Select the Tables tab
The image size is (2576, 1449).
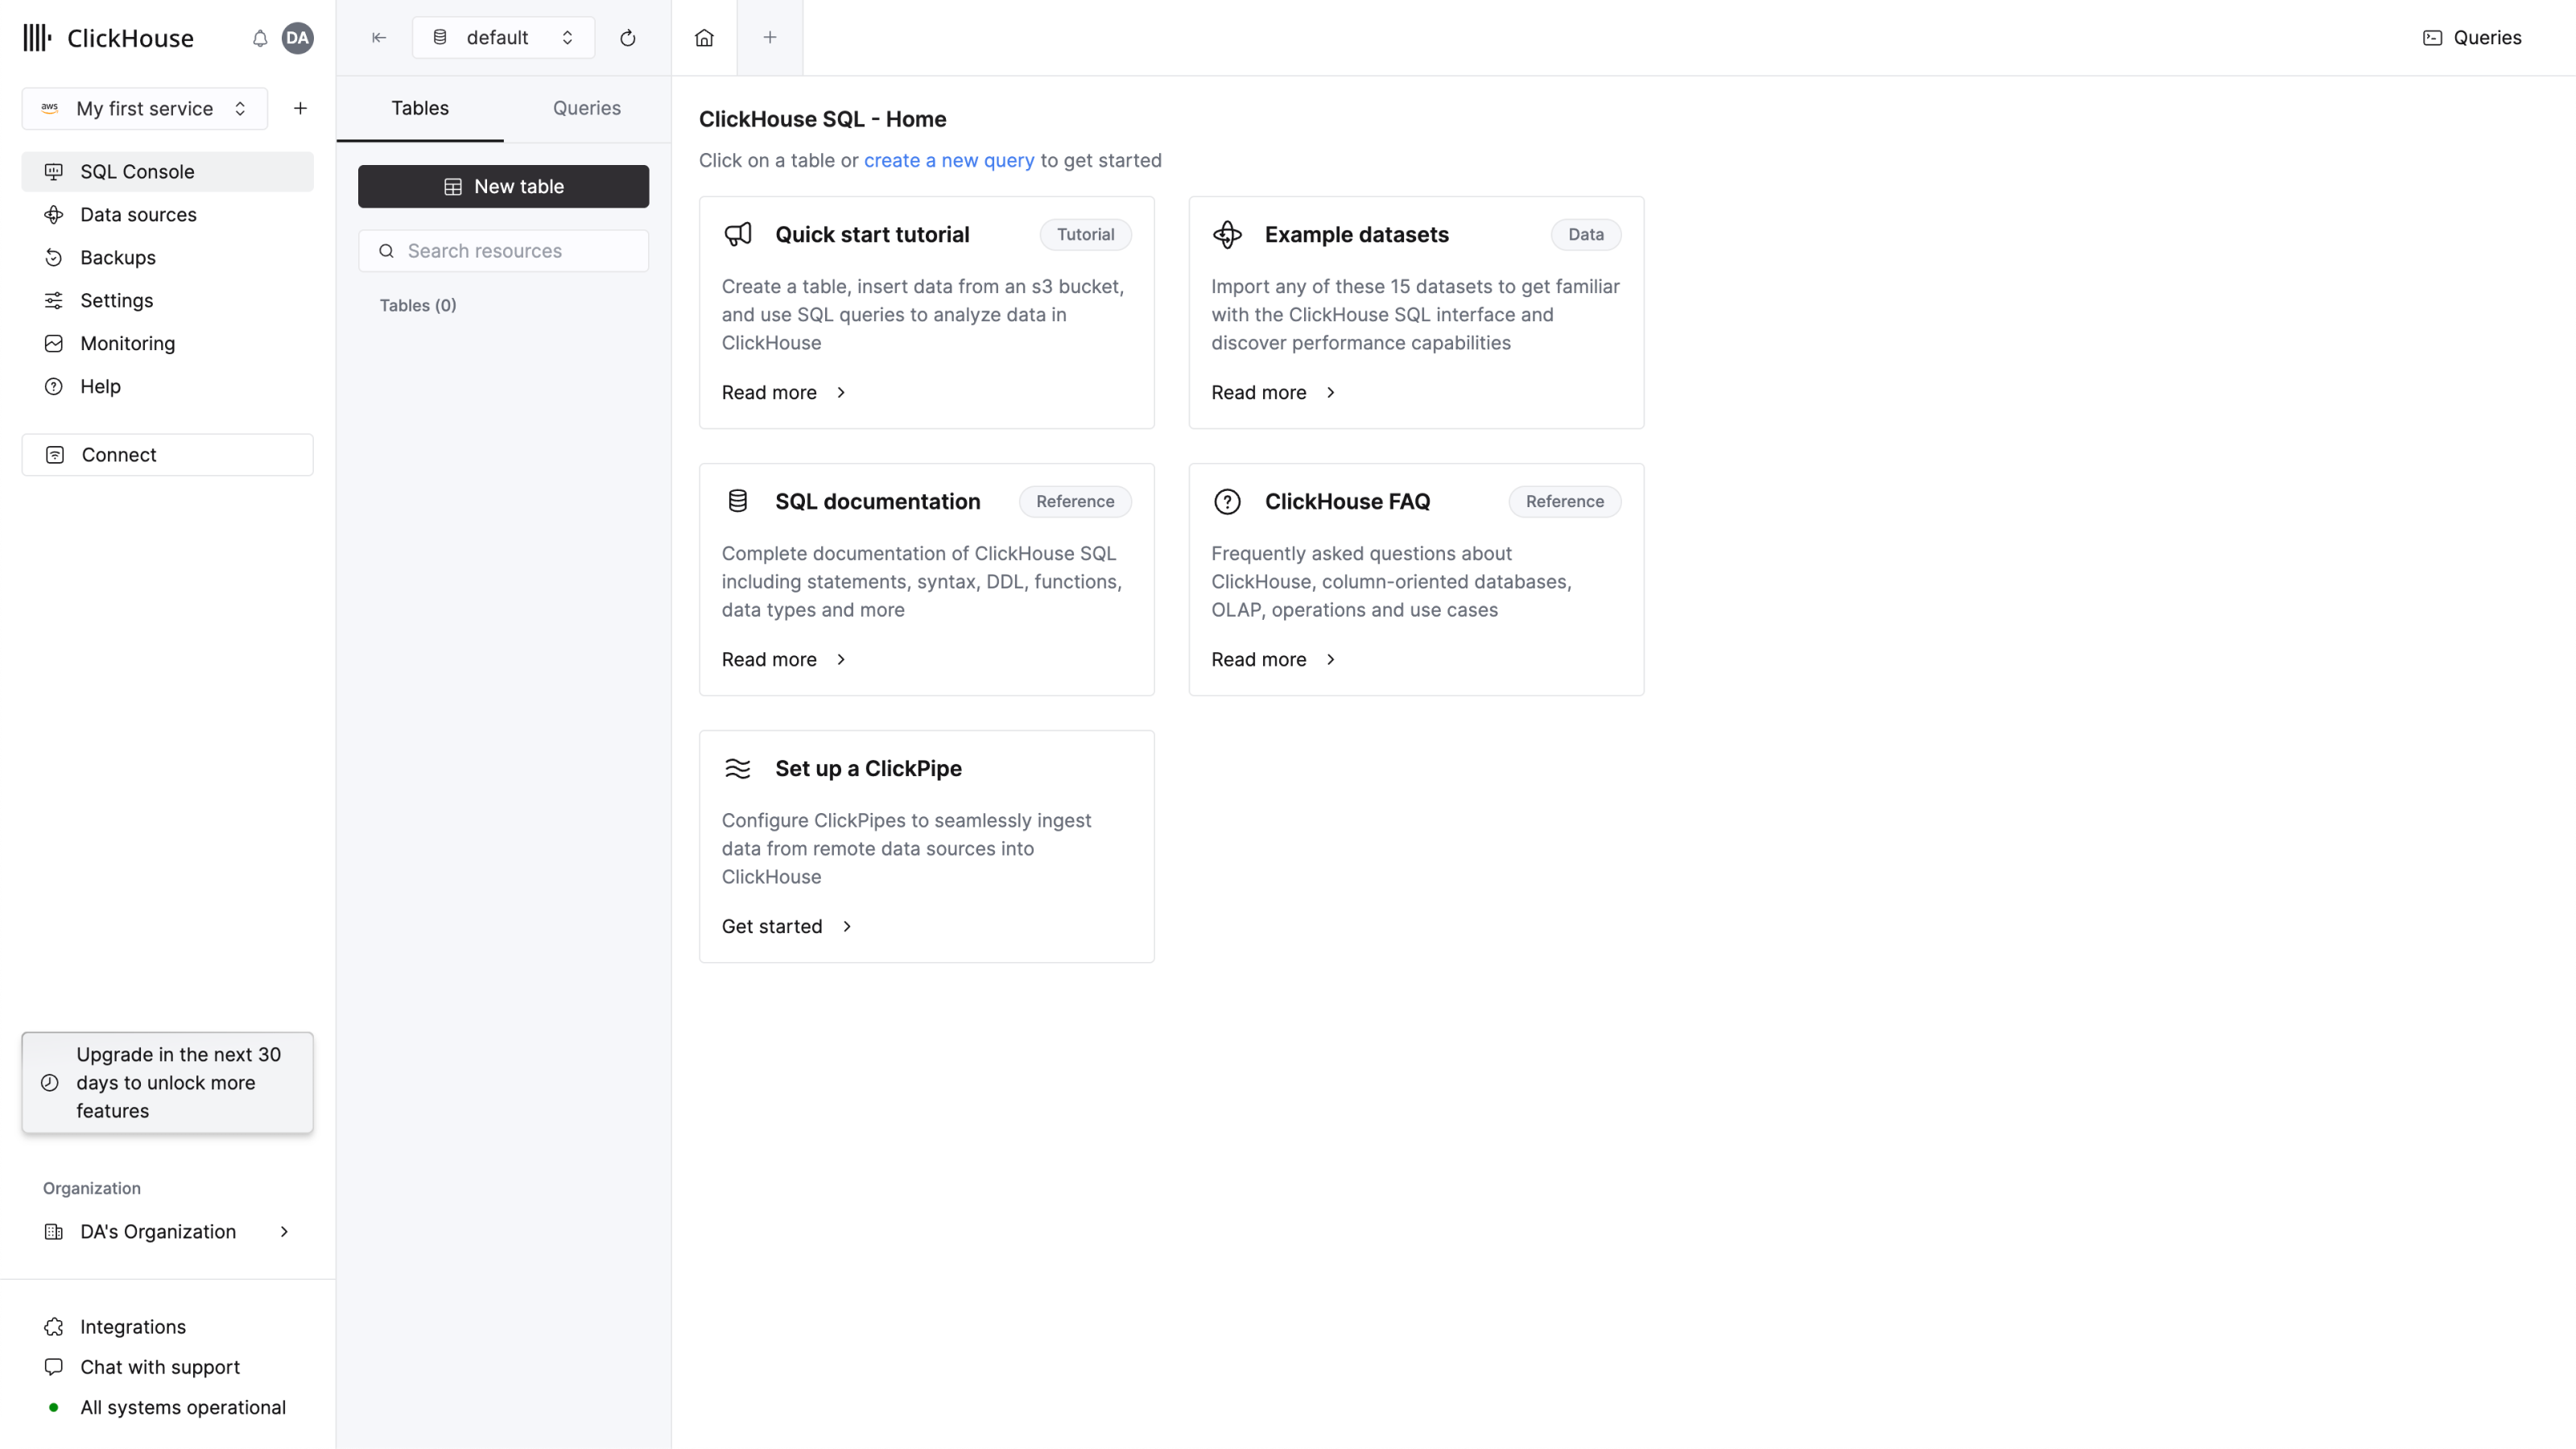(x=419, y=108)
